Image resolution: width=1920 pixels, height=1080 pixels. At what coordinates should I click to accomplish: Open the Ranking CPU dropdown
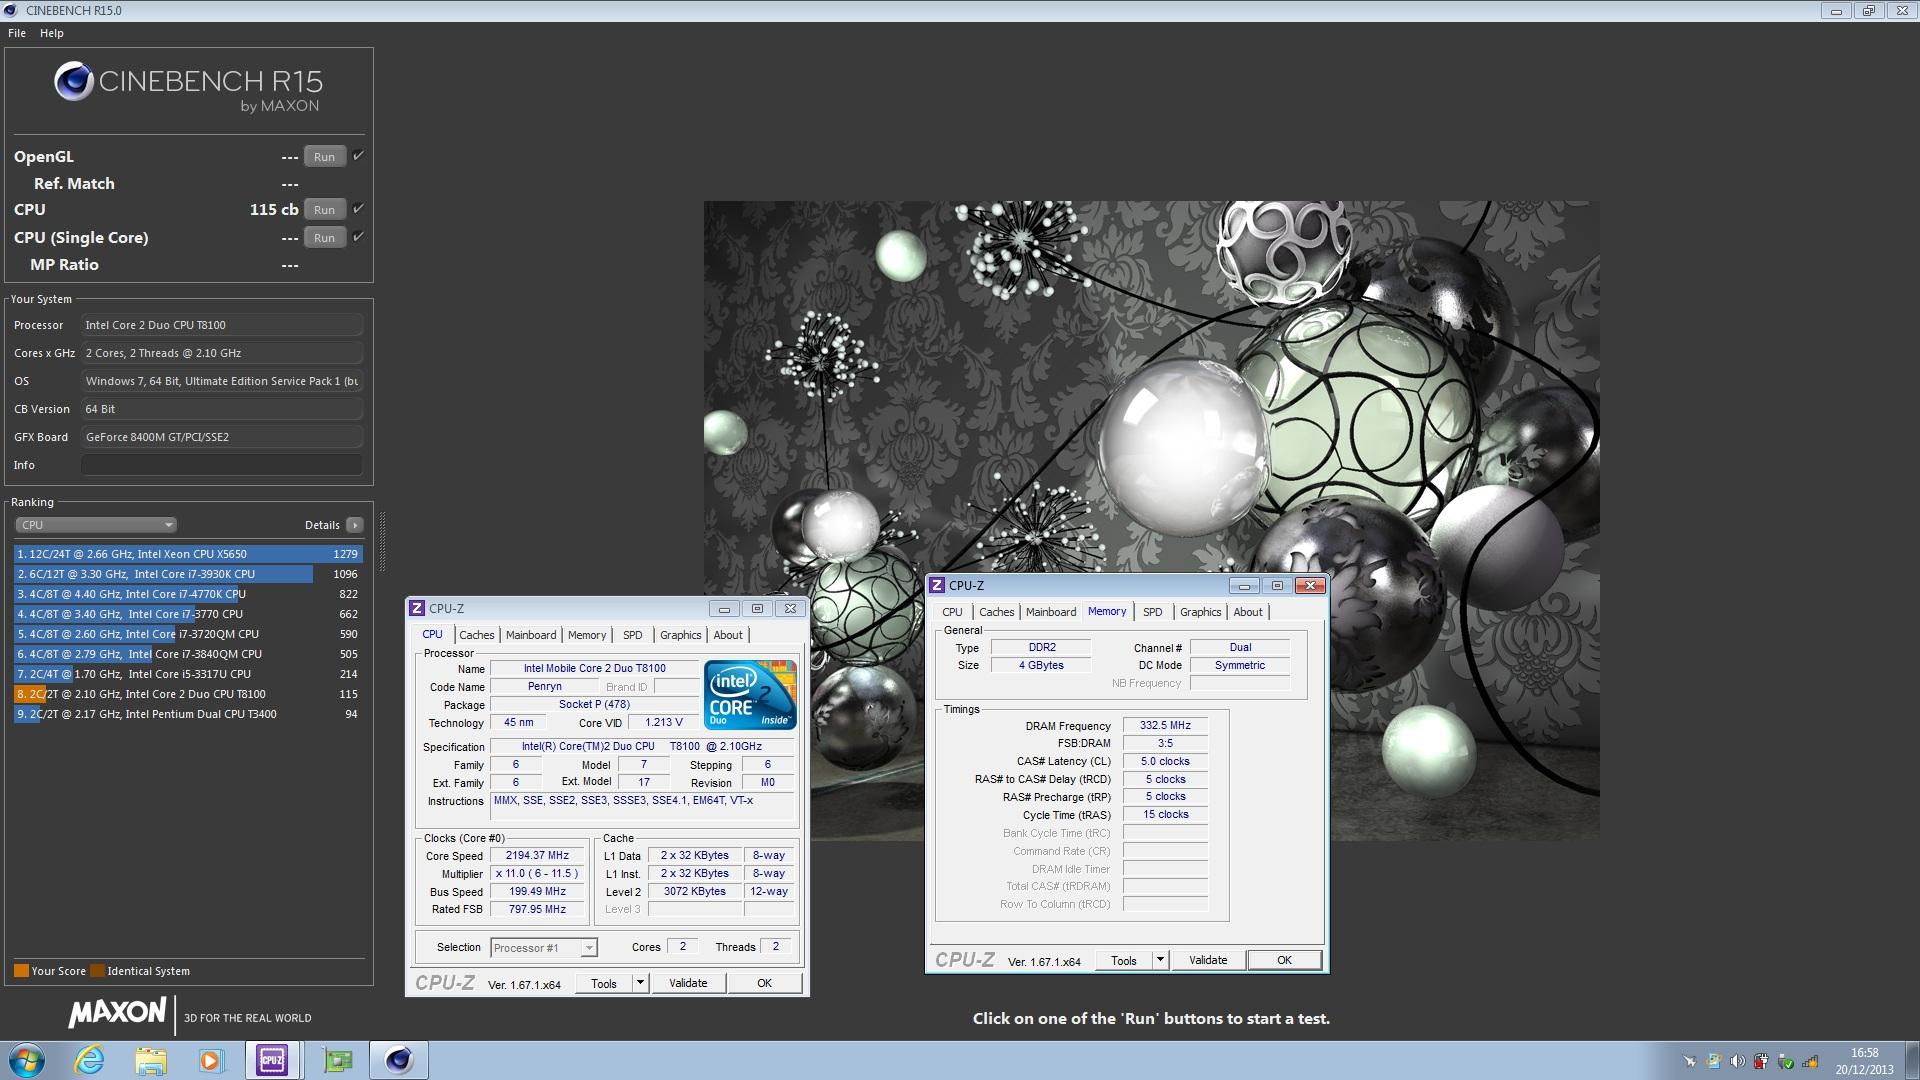tap(96, 525)
